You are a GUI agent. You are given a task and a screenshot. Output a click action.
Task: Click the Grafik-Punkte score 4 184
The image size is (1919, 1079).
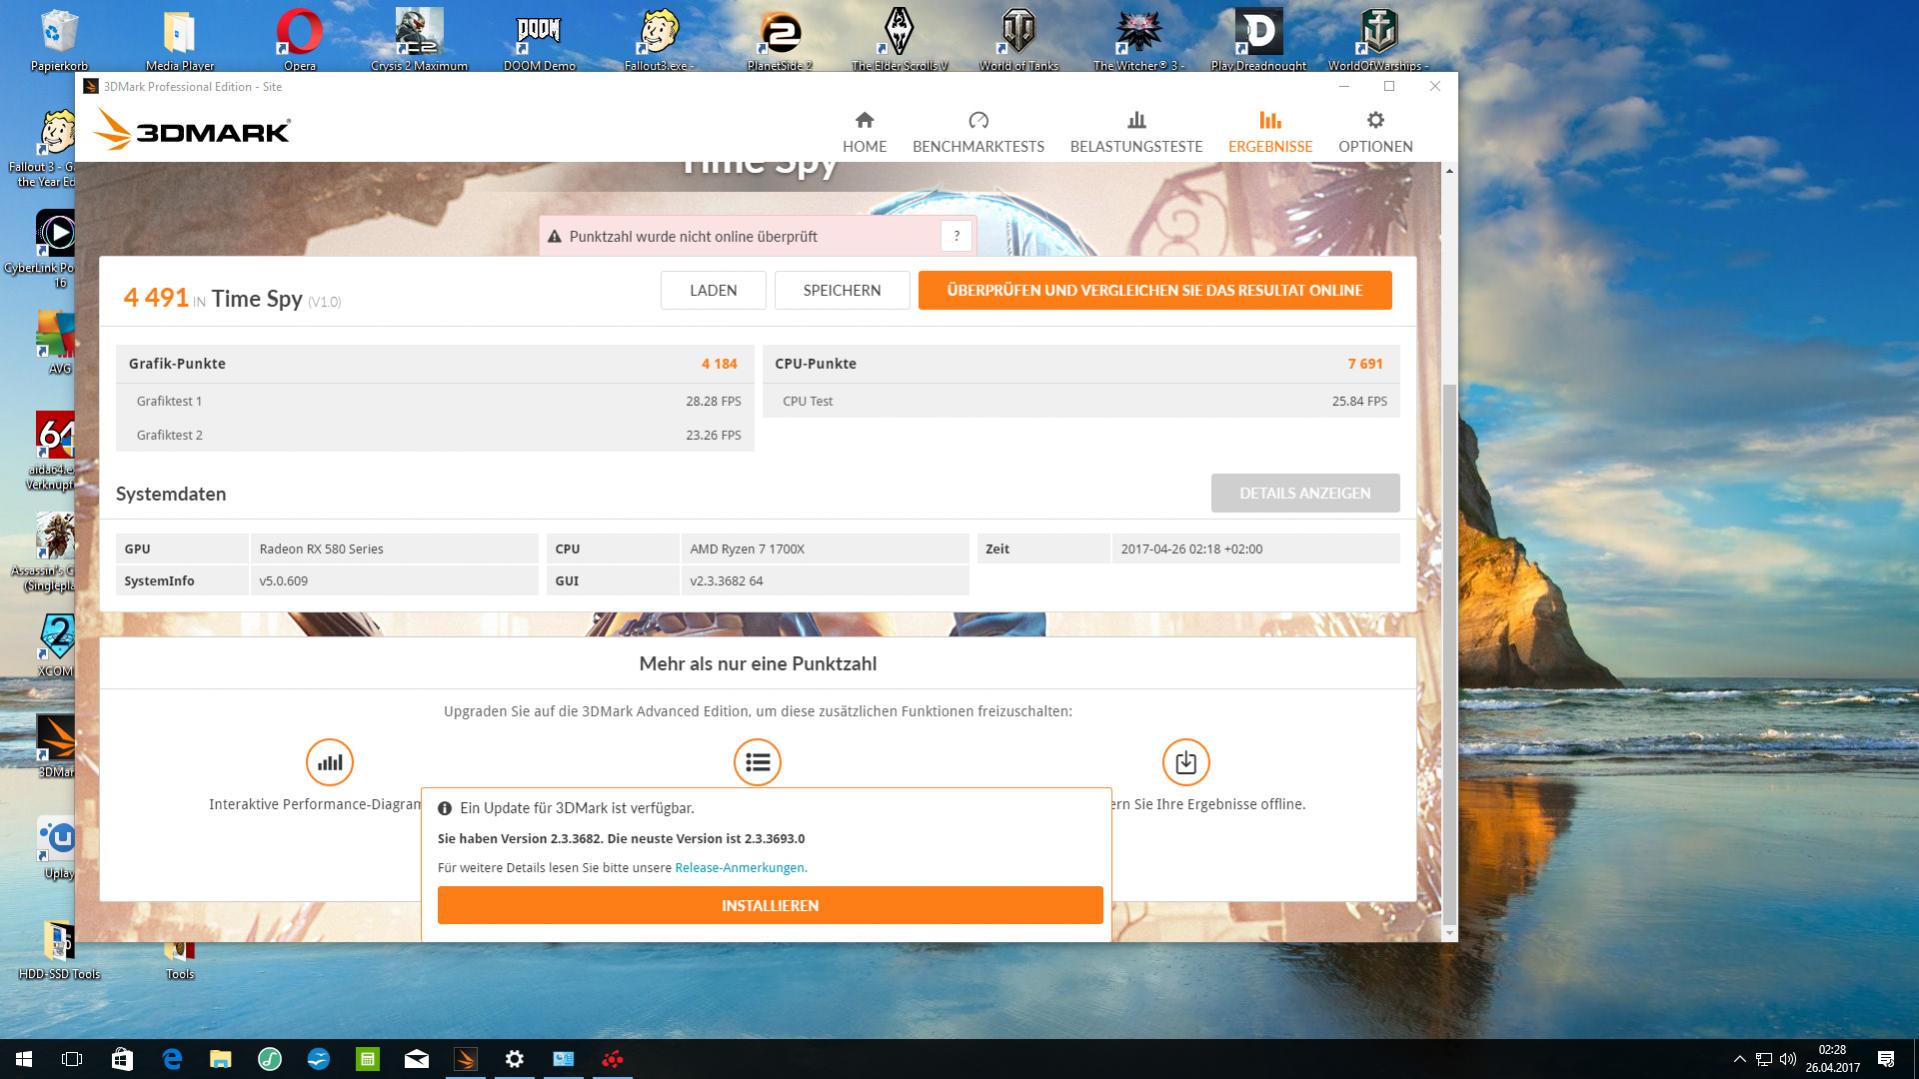point(719,363)
